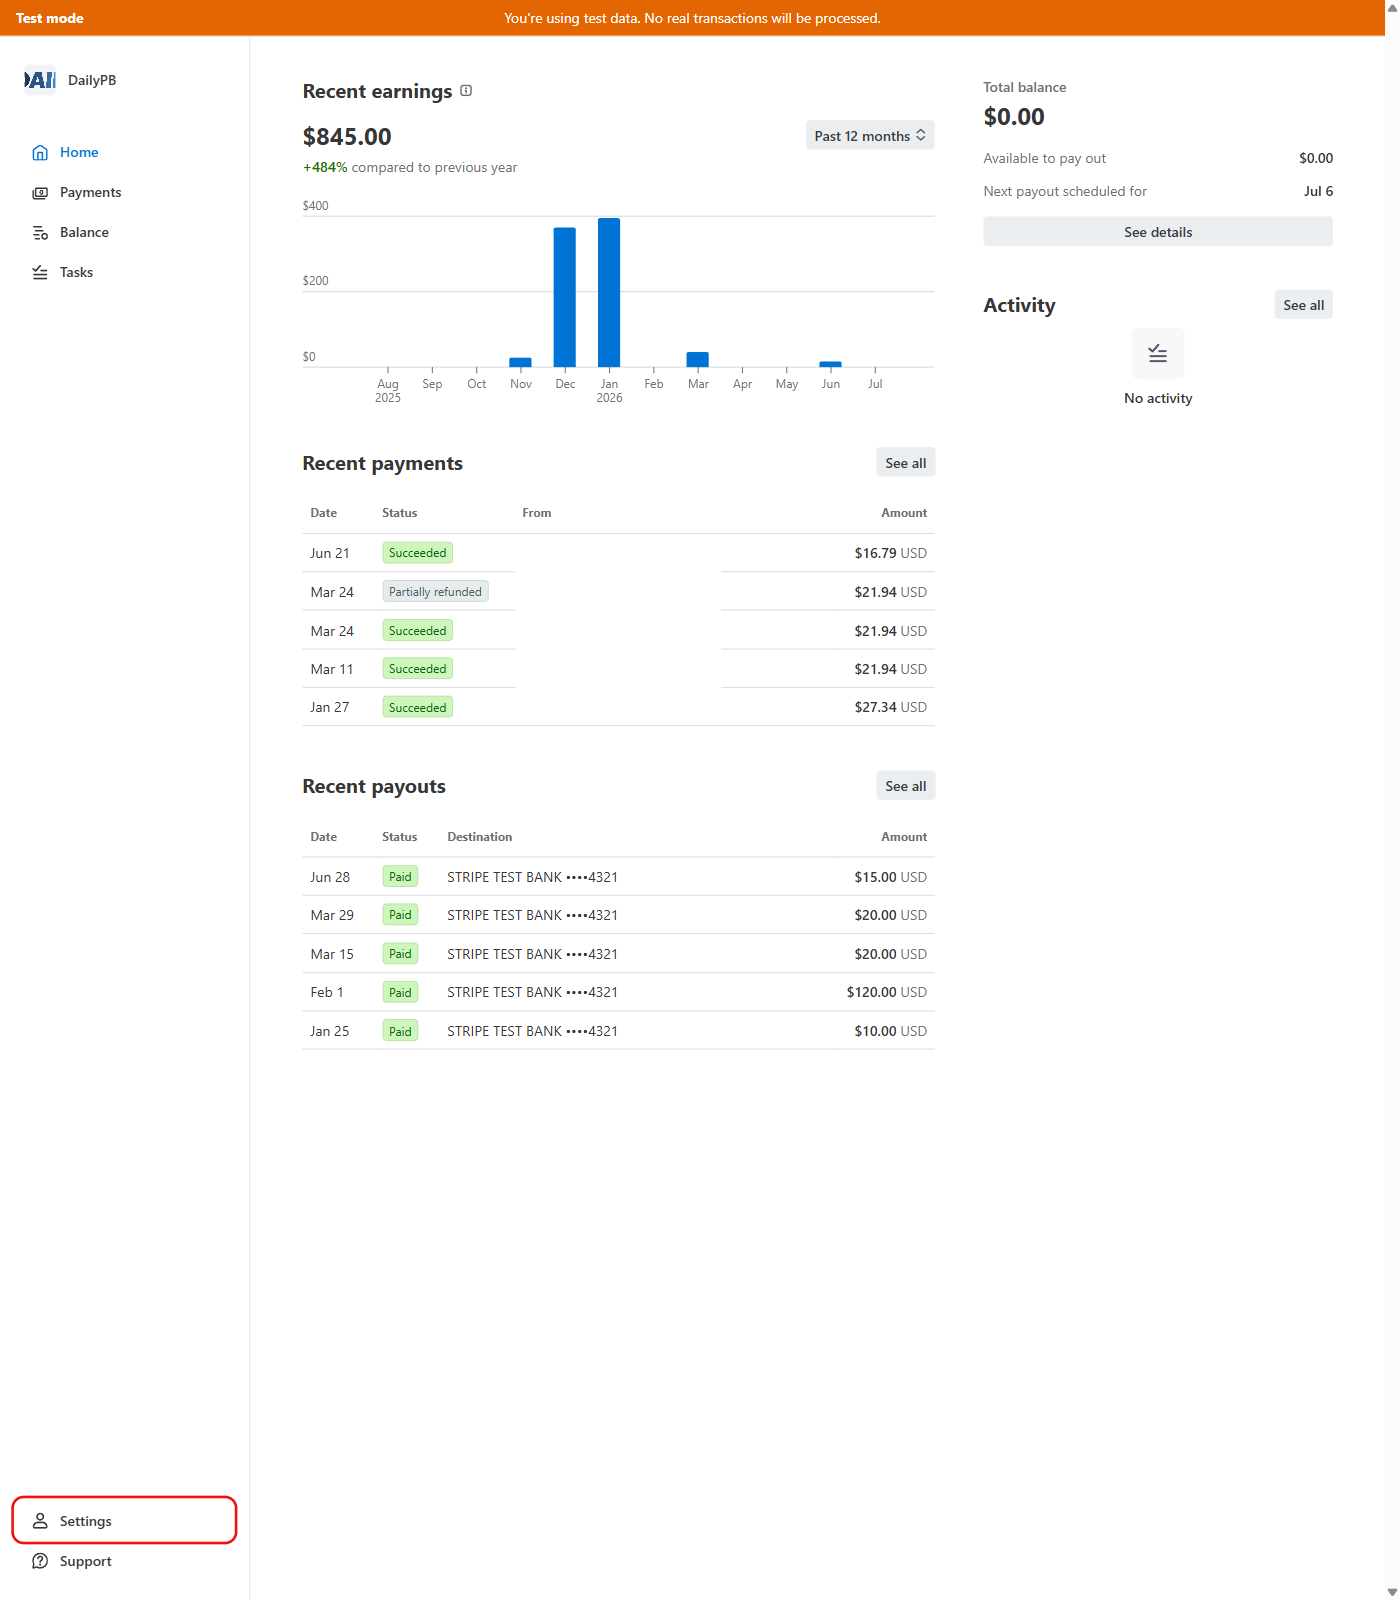Screen dimensions: 1400x1600
Task: Click the info icon next to Recent earnings
Action: point(466,91)
